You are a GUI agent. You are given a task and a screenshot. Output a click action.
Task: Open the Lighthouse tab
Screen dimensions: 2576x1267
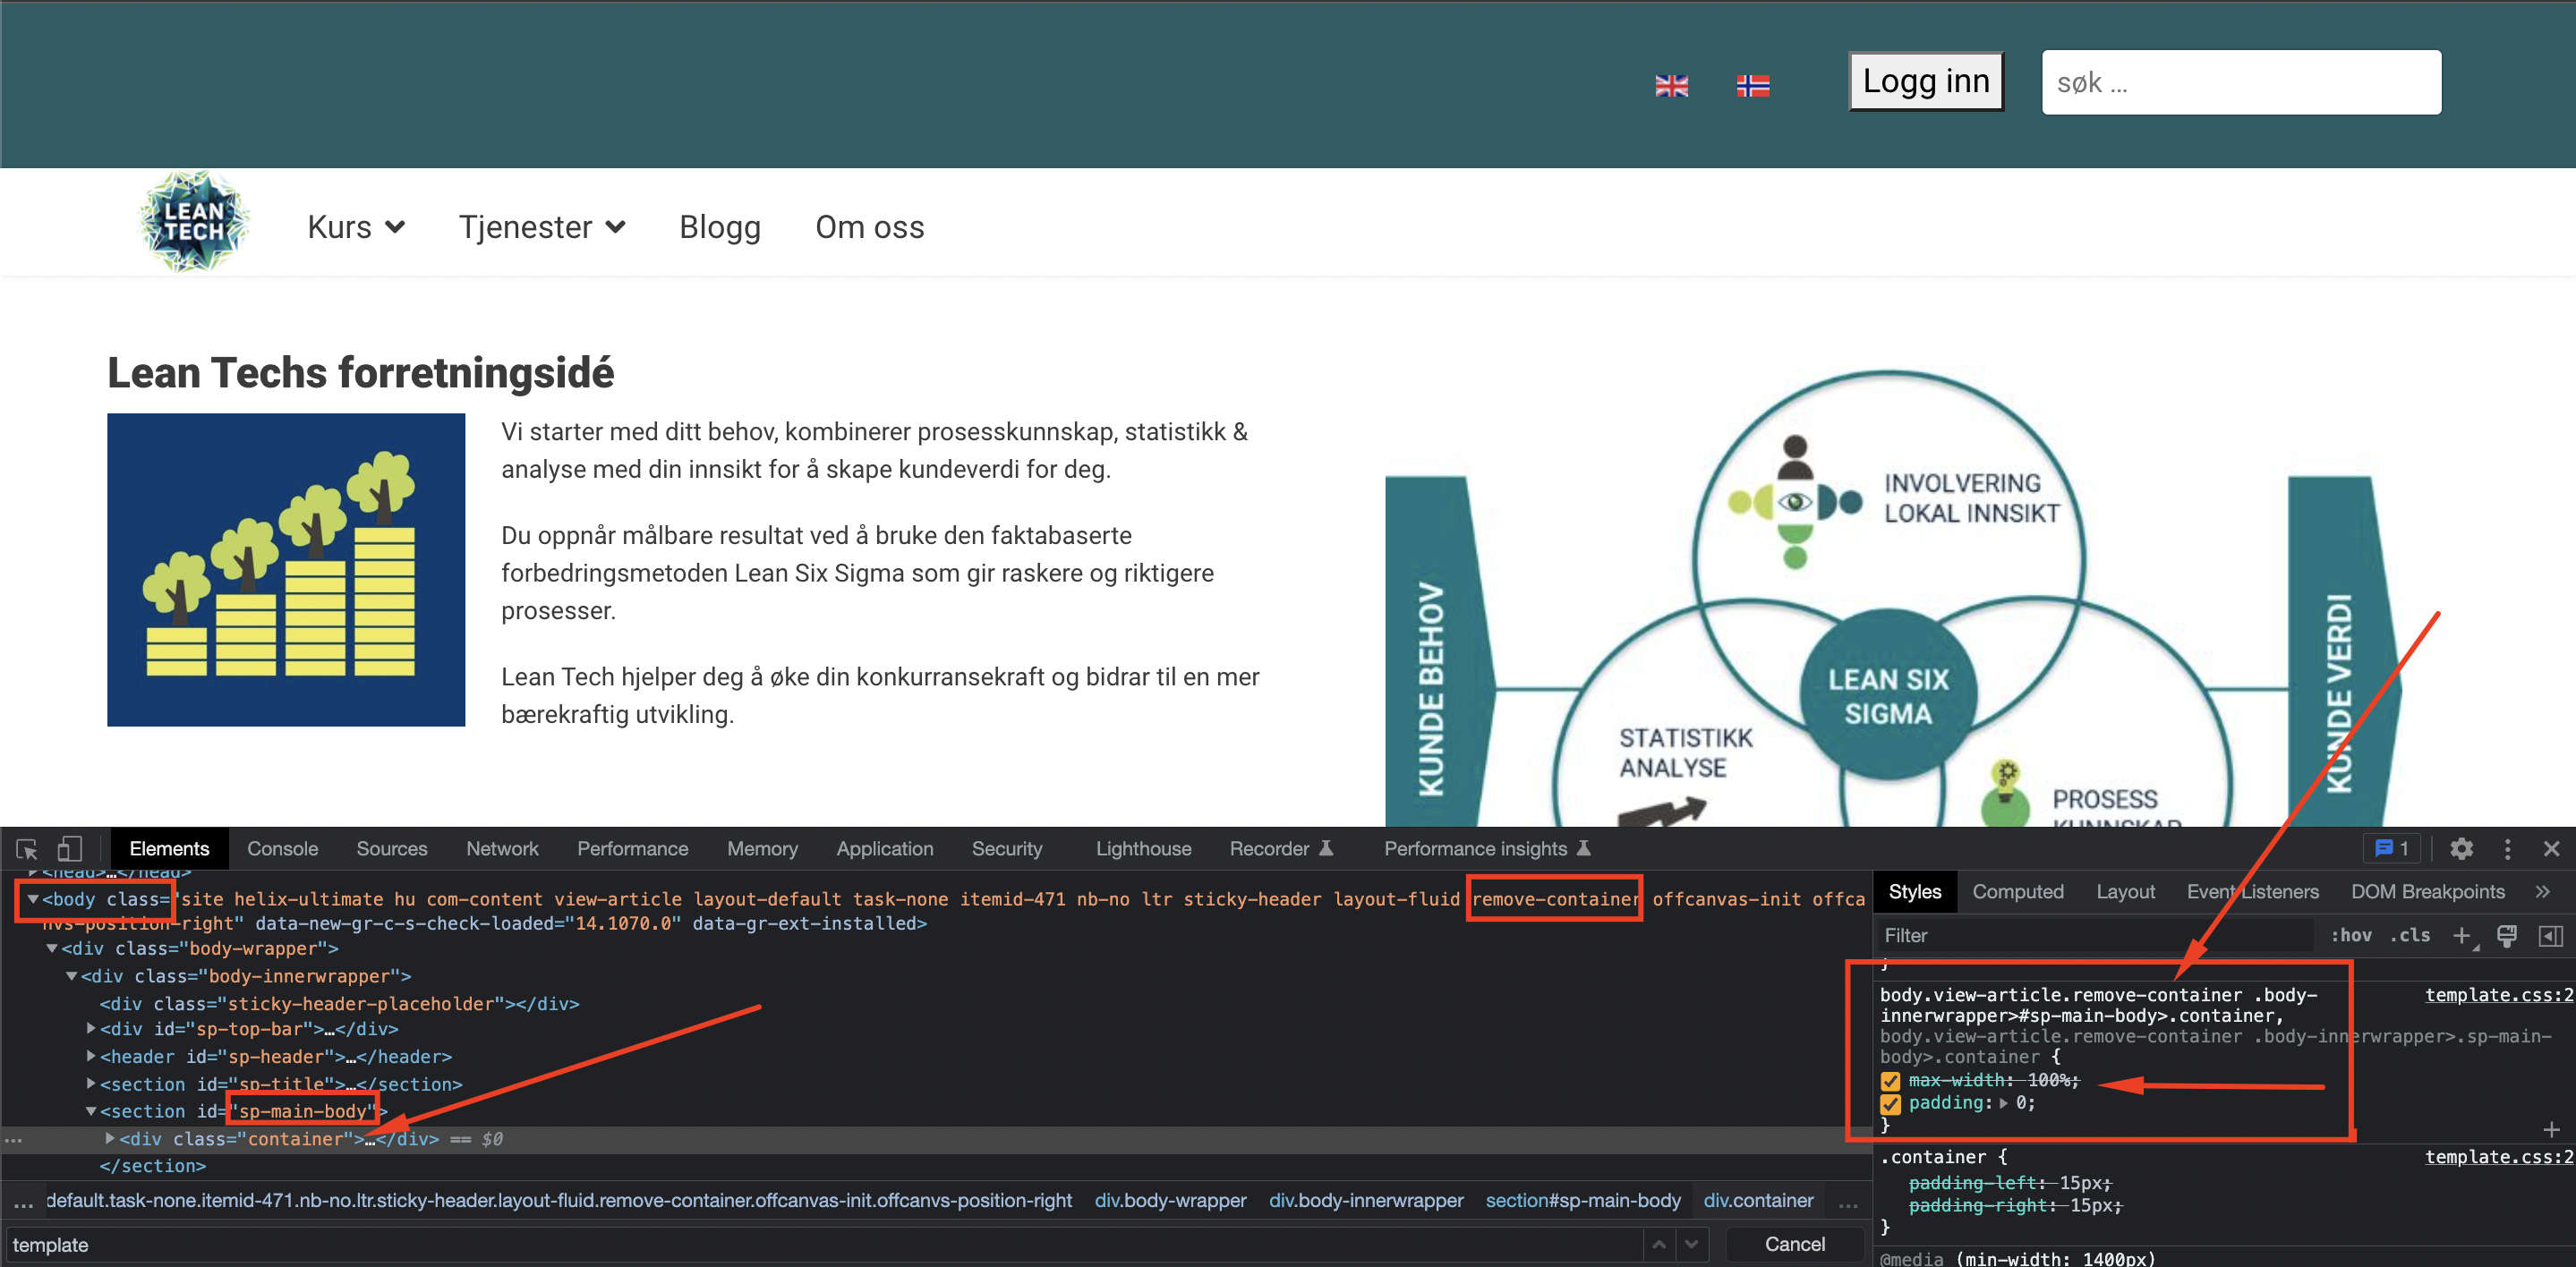click(x=1143, y=849)
